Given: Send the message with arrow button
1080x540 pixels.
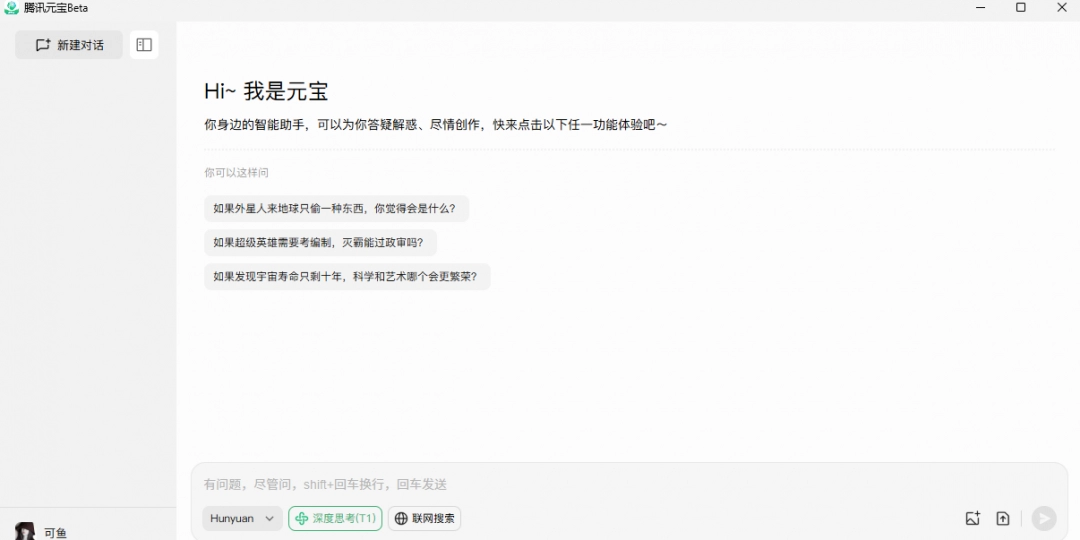Looking at the screenshot, I should (1043, 519).
